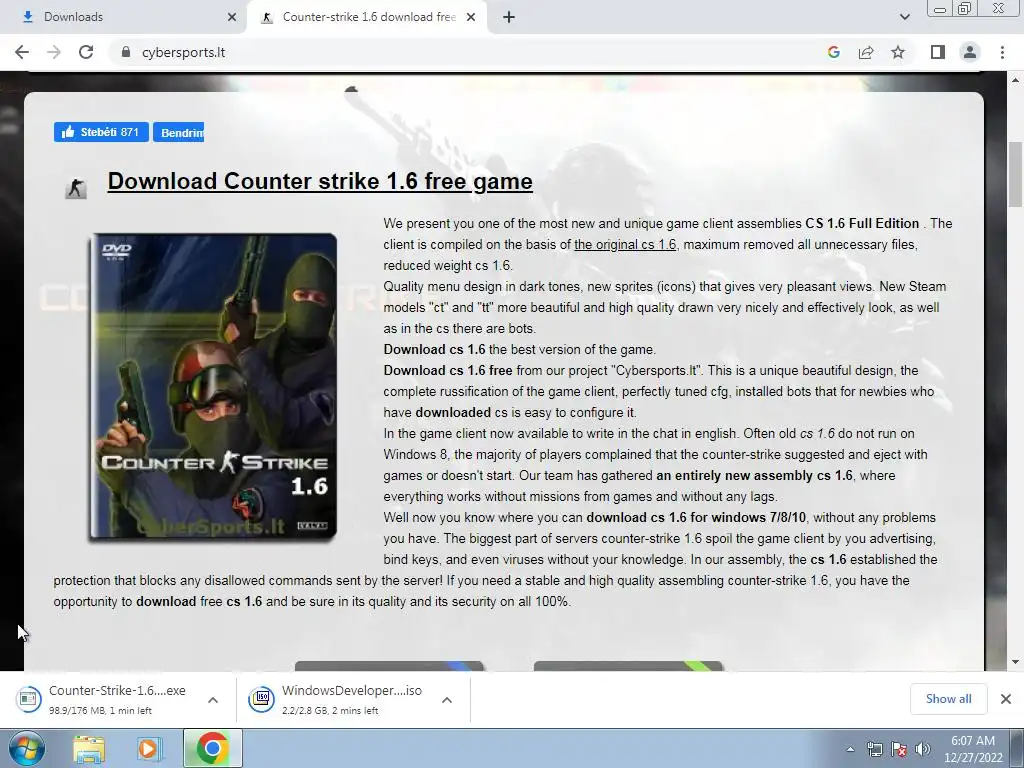Click 'download cs 1.6 for windows 7/8/10' text
This screenshot has width=1024, height=768.
click(696, 517)
